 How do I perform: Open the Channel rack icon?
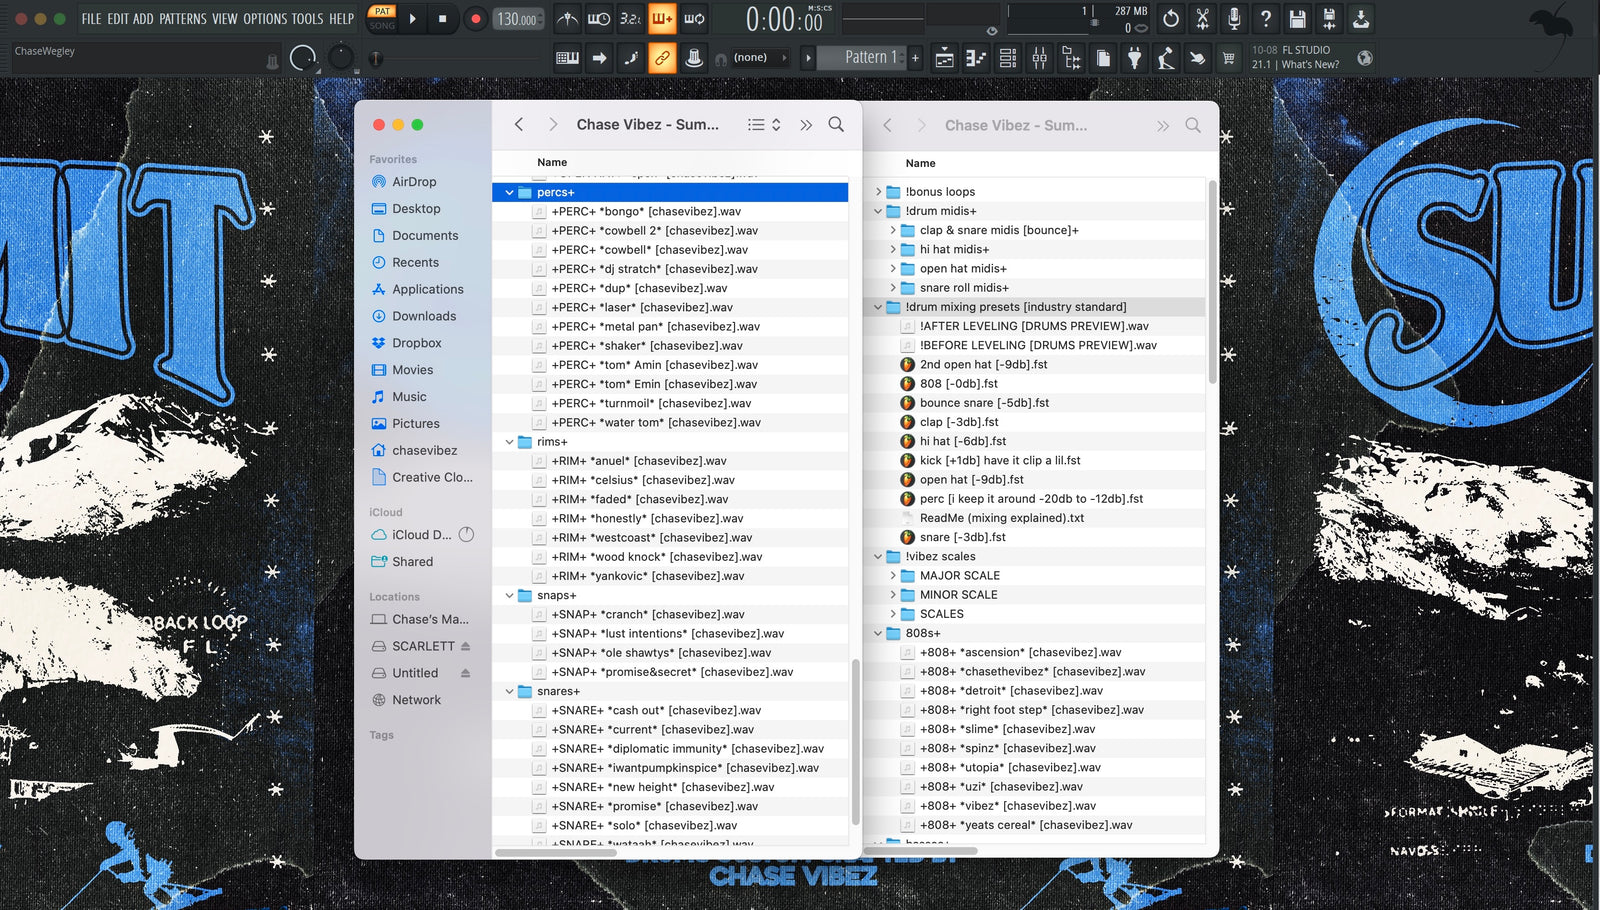(x=1008, y=59)
